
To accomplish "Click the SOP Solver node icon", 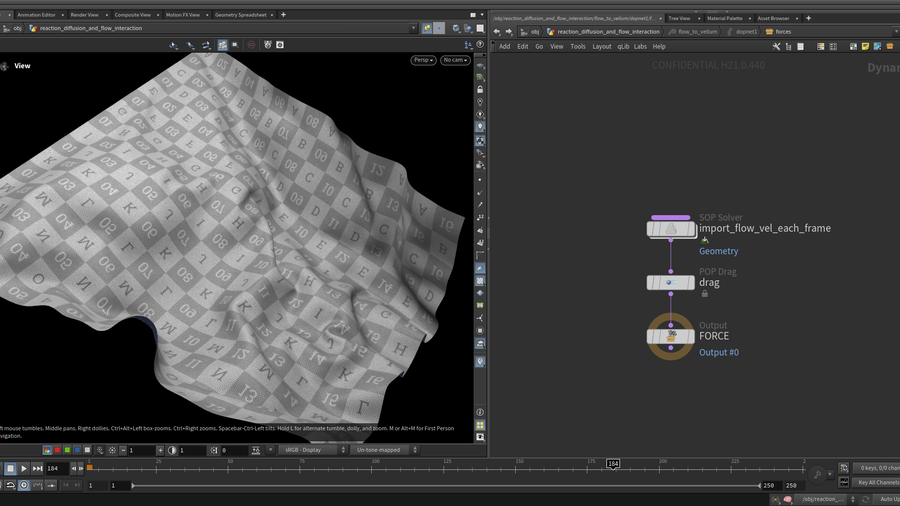I will [670, 229].
